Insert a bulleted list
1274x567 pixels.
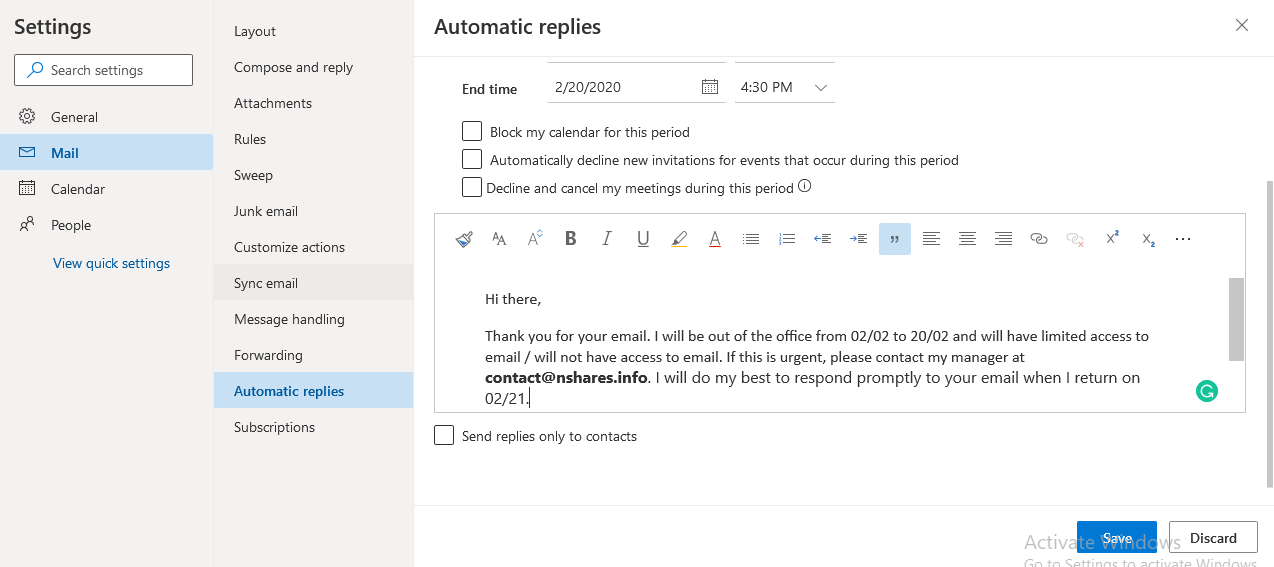(x=751, y=239)
